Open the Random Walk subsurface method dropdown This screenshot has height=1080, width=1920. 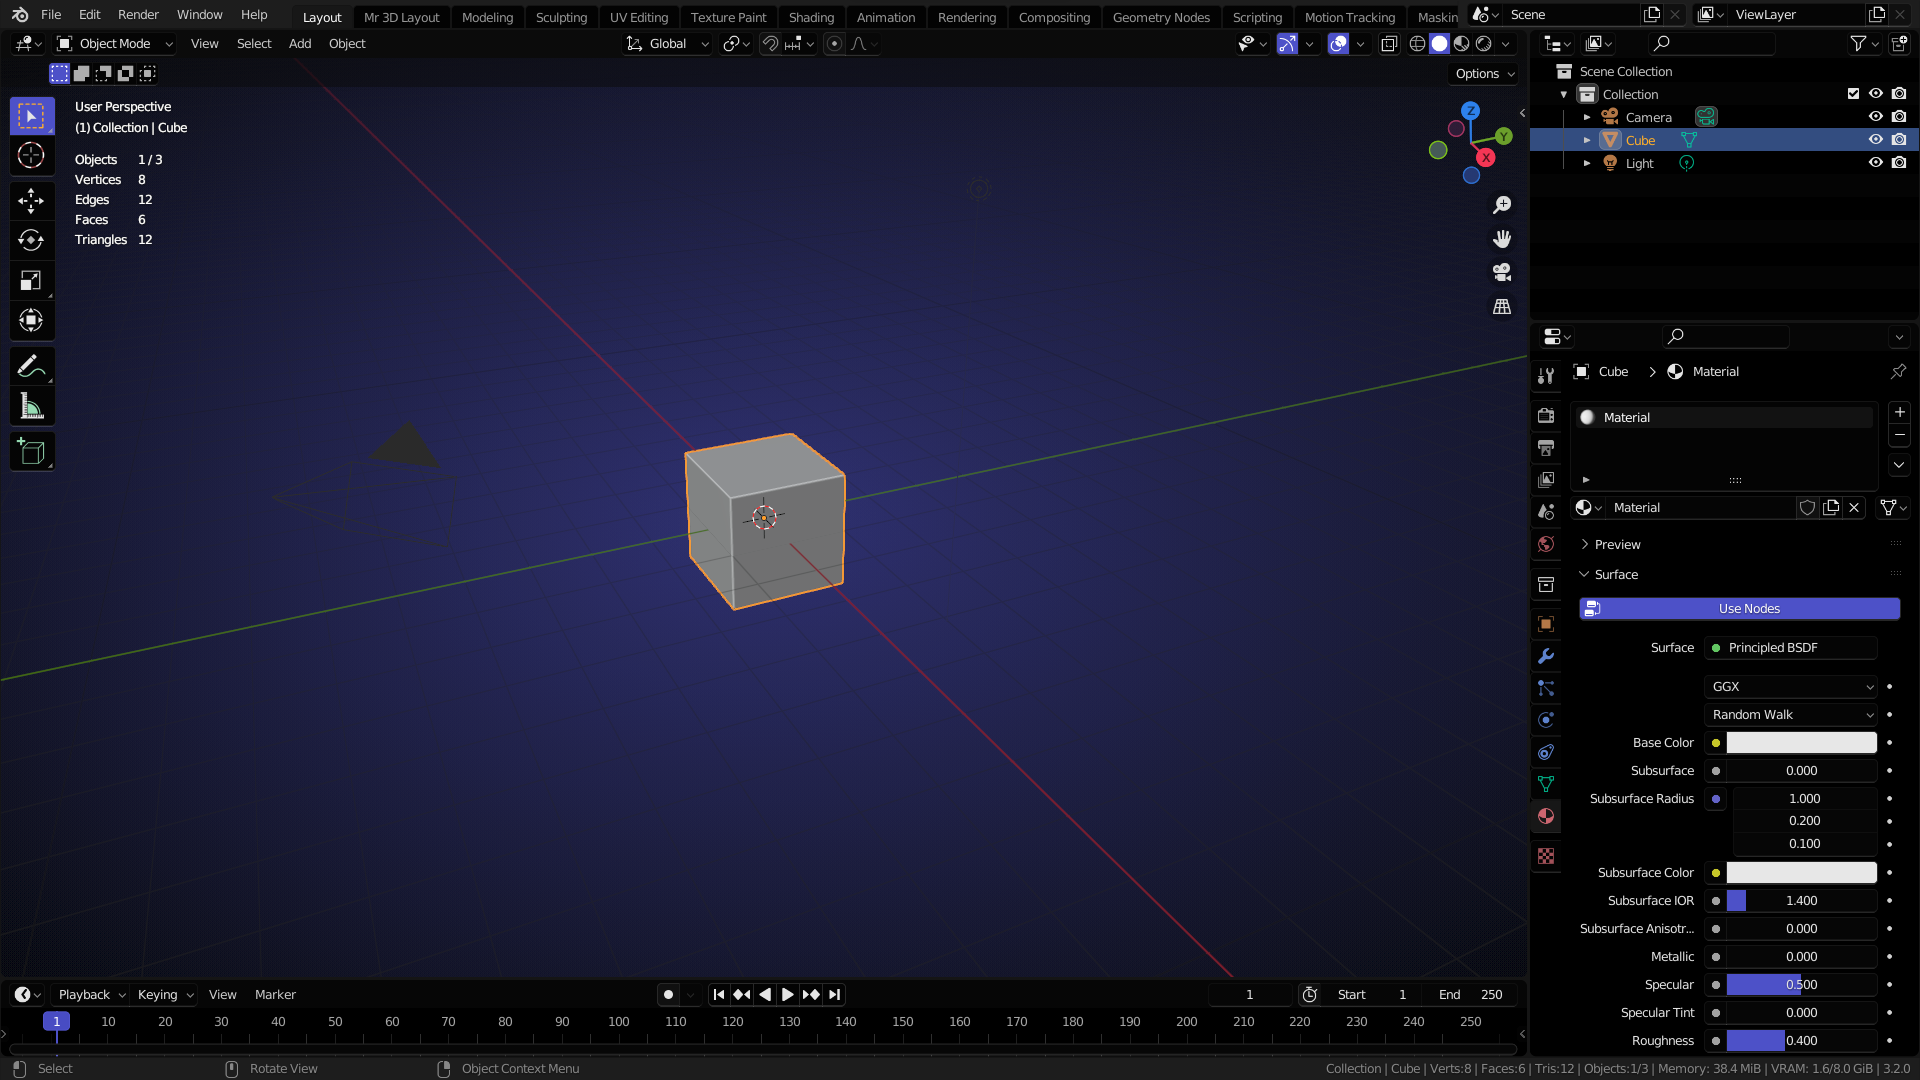pos(1790,714)
